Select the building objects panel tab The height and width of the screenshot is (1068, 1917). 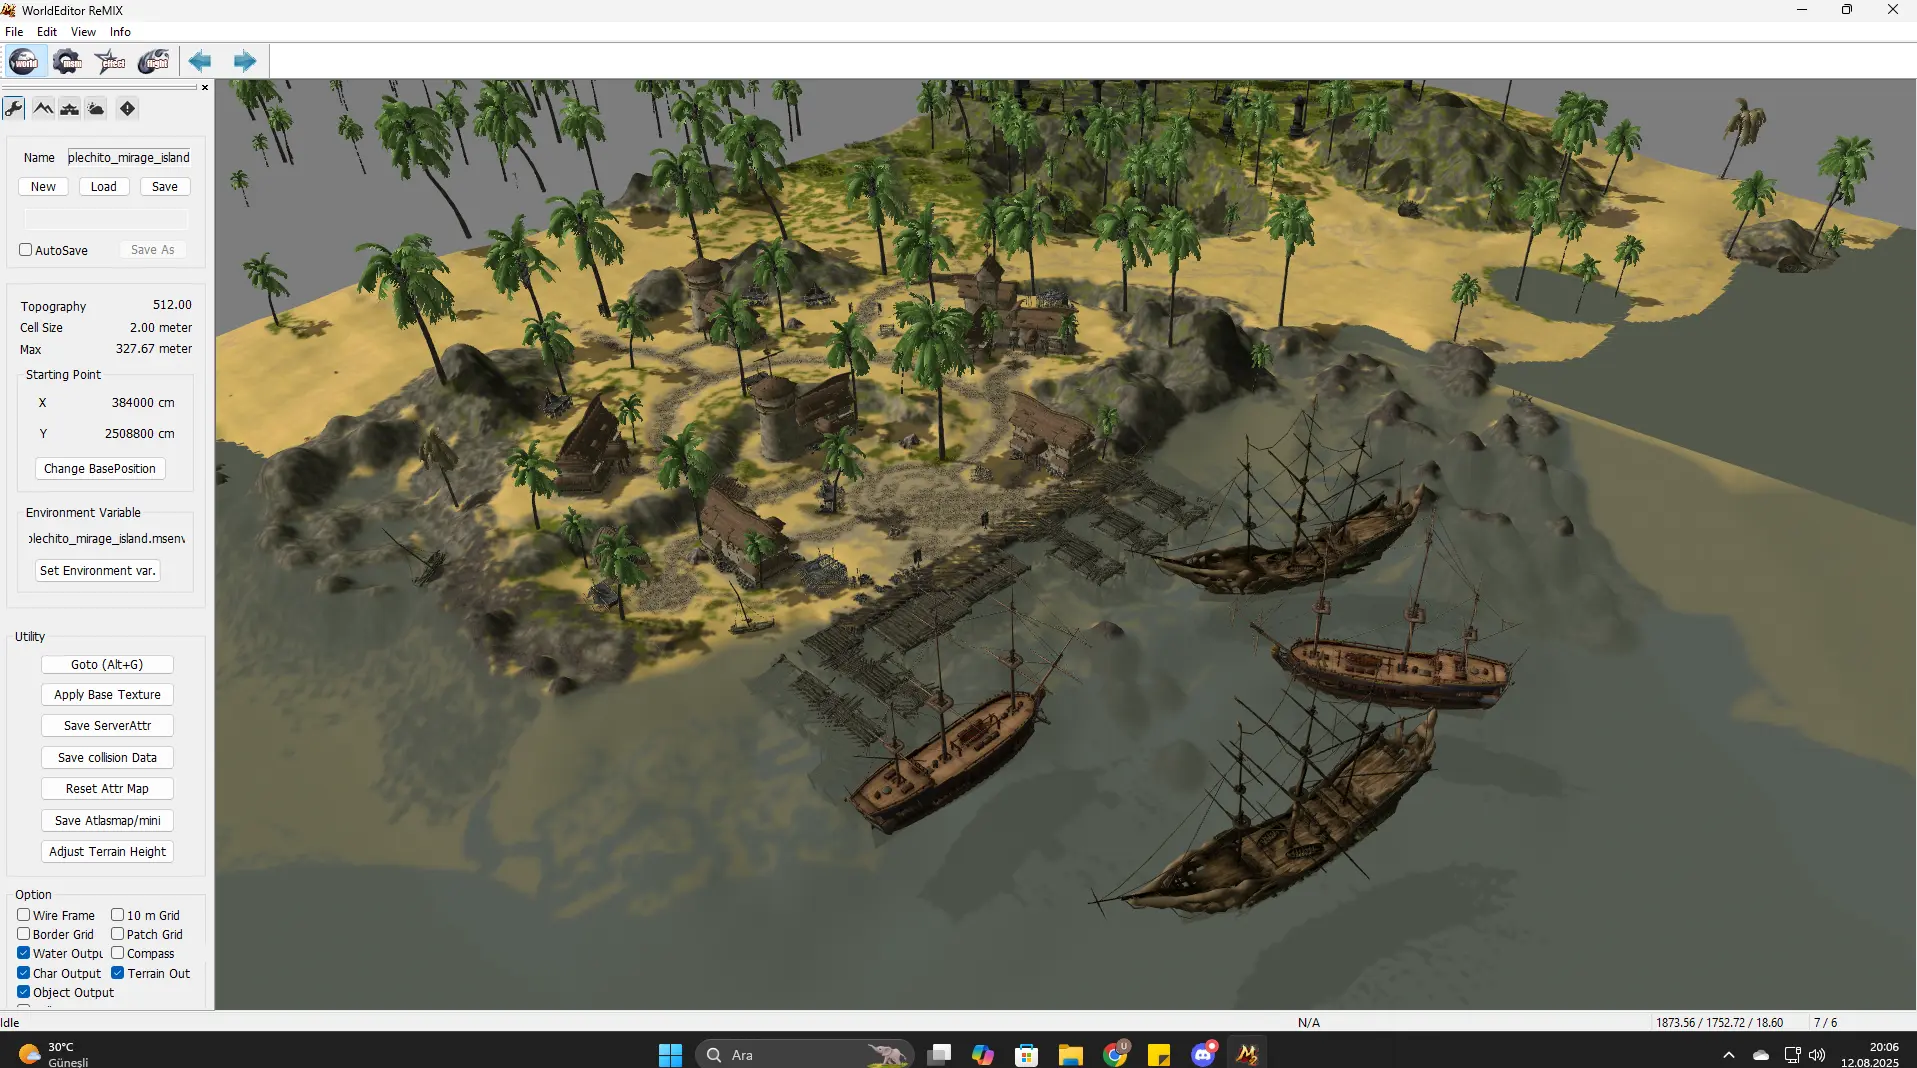pyautogui.click(x=69, y=108)
